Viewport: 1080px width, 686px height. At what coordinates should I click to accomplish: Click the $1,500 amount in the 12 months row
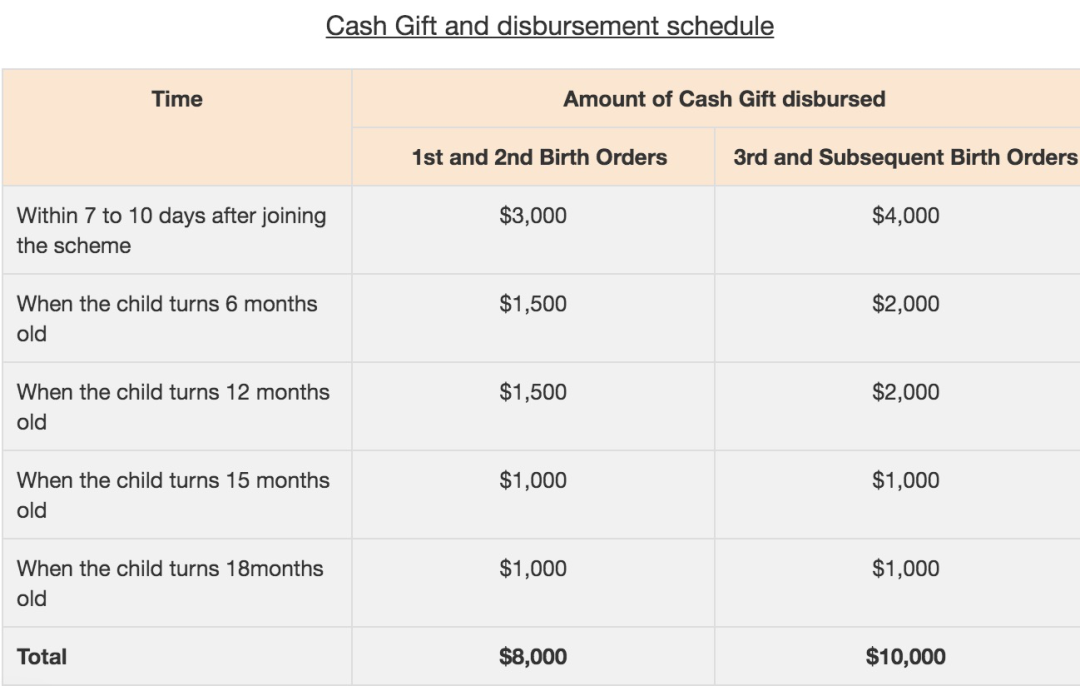coord(533,392)
